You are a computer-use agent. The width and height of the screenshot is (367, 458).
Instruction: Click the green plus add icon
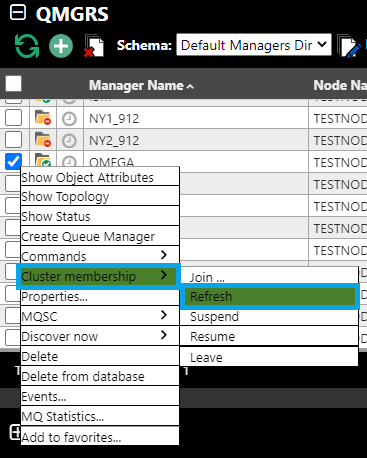pyautogui.click(x=61, y=46)
